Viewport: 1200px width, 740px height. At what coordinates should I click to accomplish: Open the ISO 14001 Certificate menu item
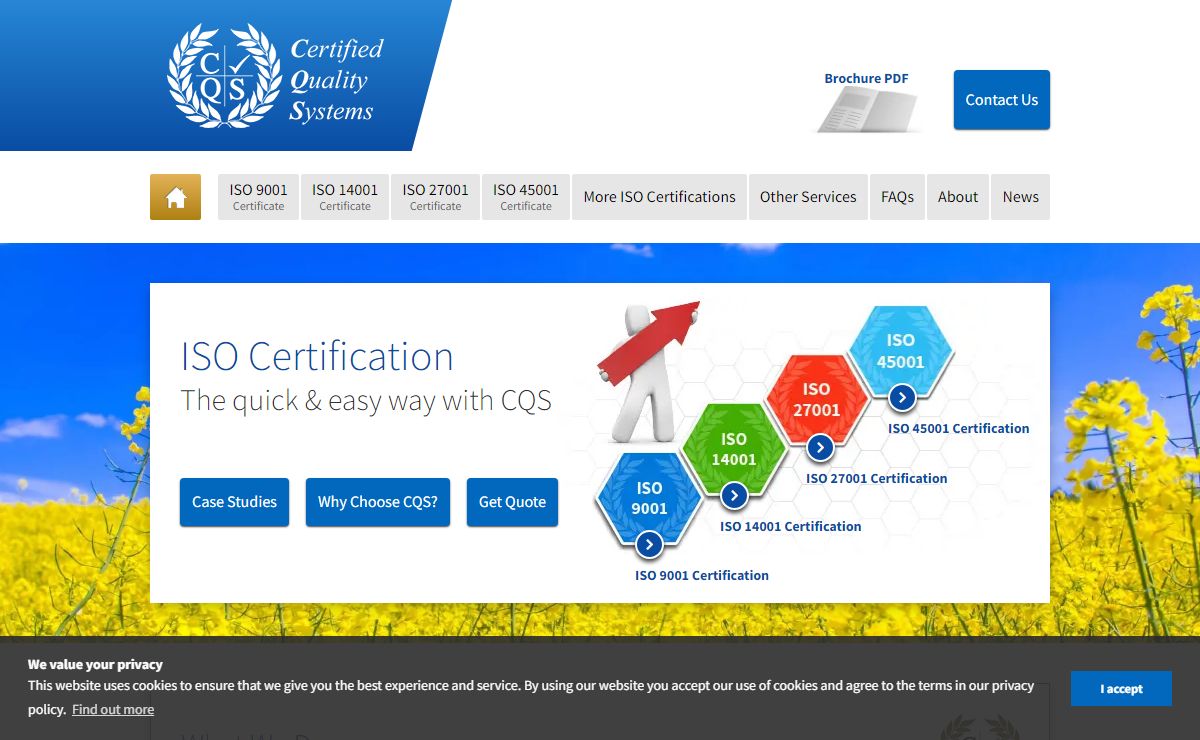[345, 197]
